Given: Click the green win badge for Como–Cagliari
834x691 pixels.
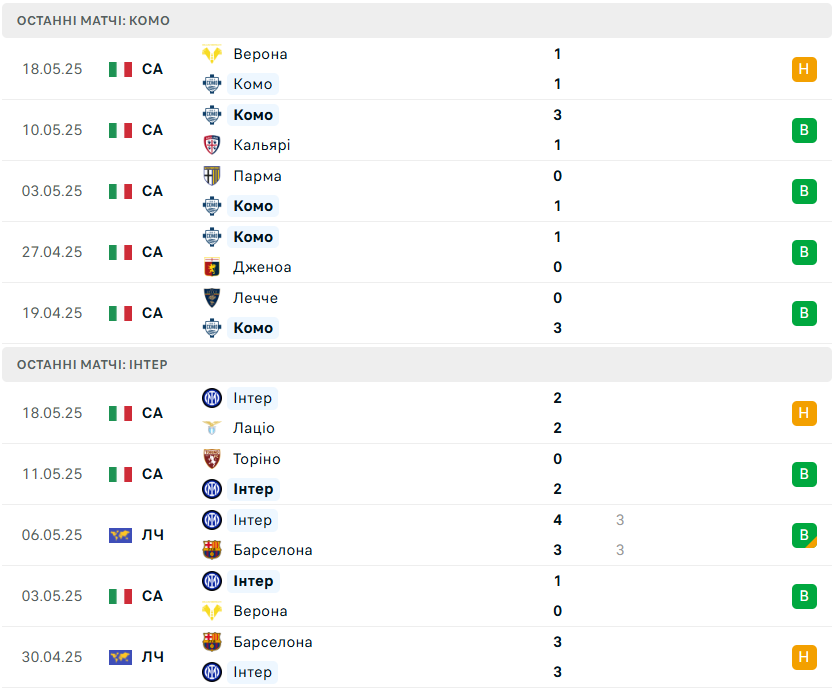Looking at the screenshot, I should click(804, 130).
